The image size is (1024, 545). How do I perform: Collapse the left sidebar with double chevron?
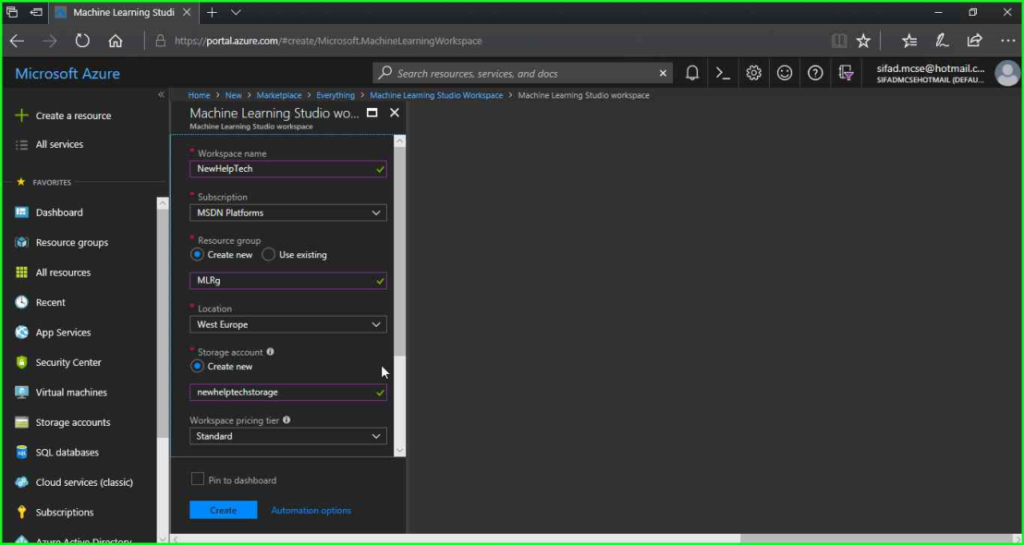(x=161, y=95)
